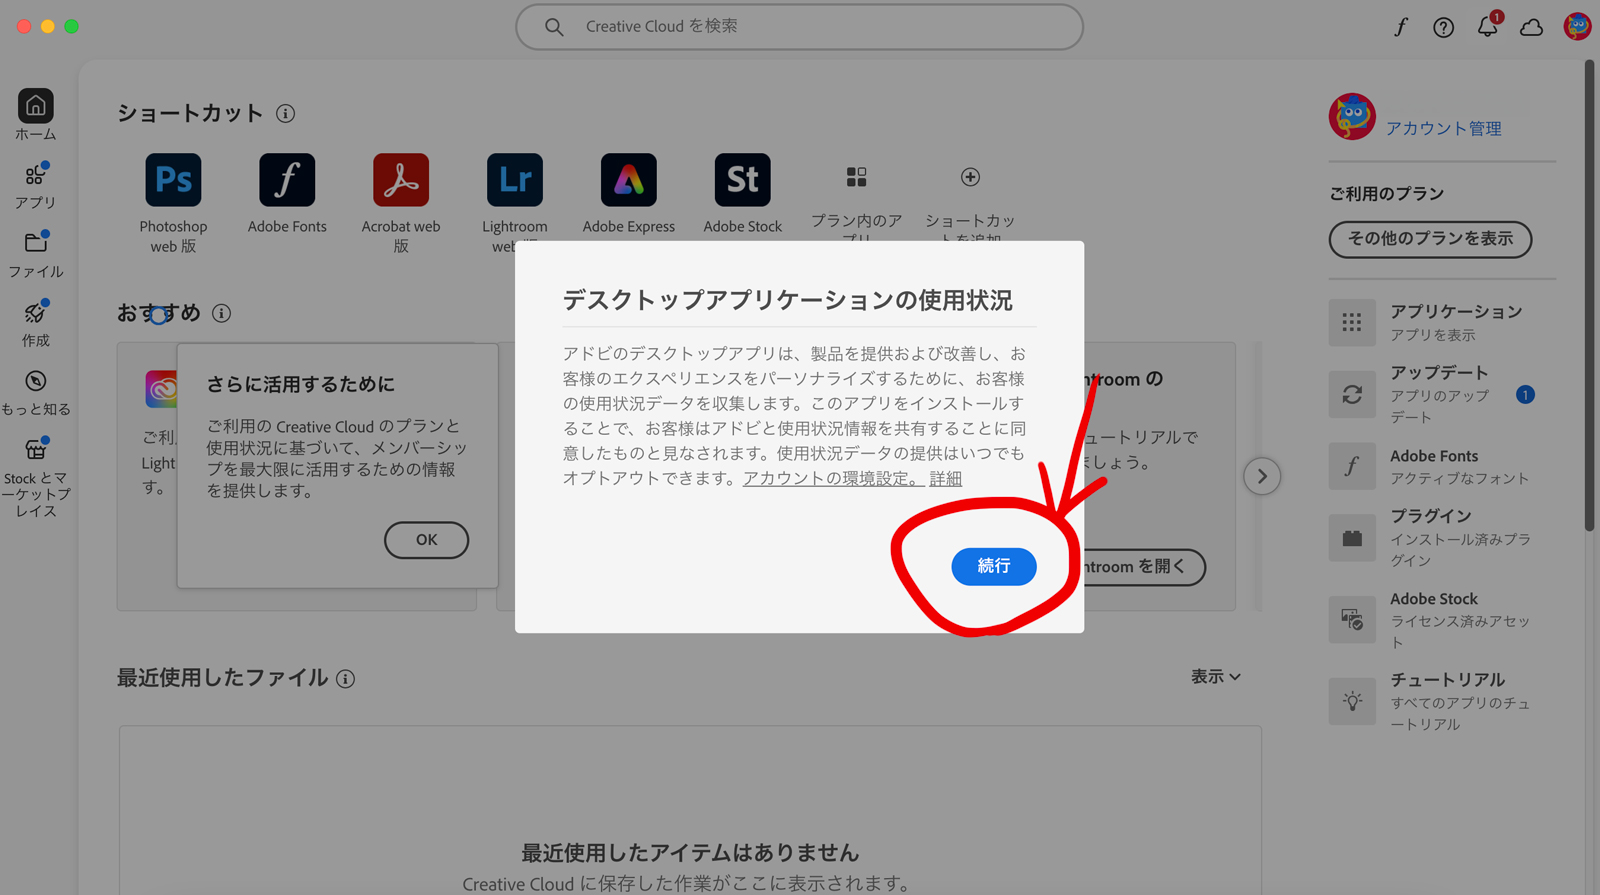Image resolution: width=1600 pixels, height=895 pixels.
Task: Open Adobe Express shortcut icon
Action: click(x=628, y=180)
